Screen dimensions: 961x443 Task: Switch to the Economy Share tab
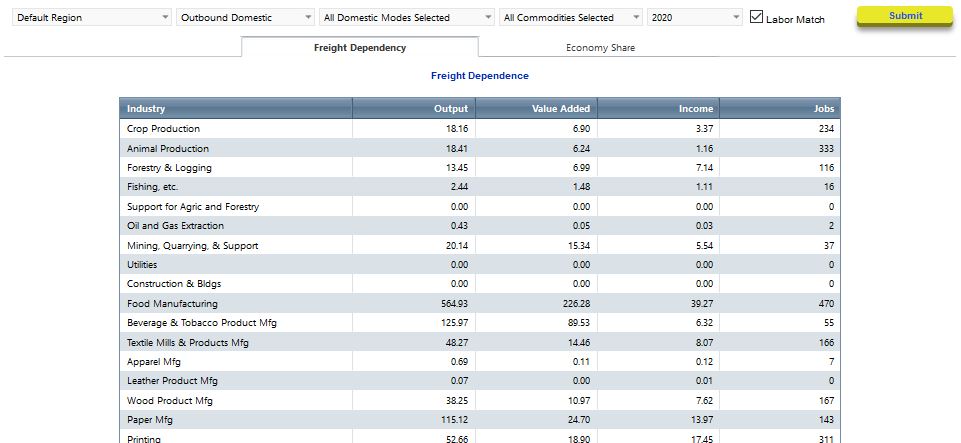pyautogui.click(x=600, y=48)
